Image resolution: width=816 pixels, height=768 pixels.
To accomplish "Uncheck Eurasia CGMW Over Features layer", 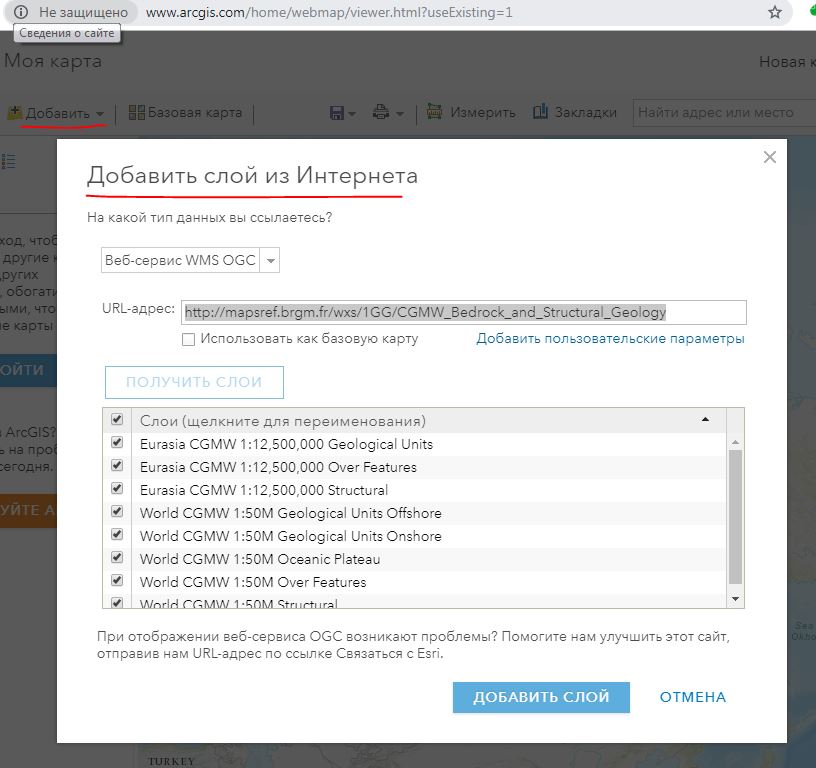I will click(x=117, y=466).
